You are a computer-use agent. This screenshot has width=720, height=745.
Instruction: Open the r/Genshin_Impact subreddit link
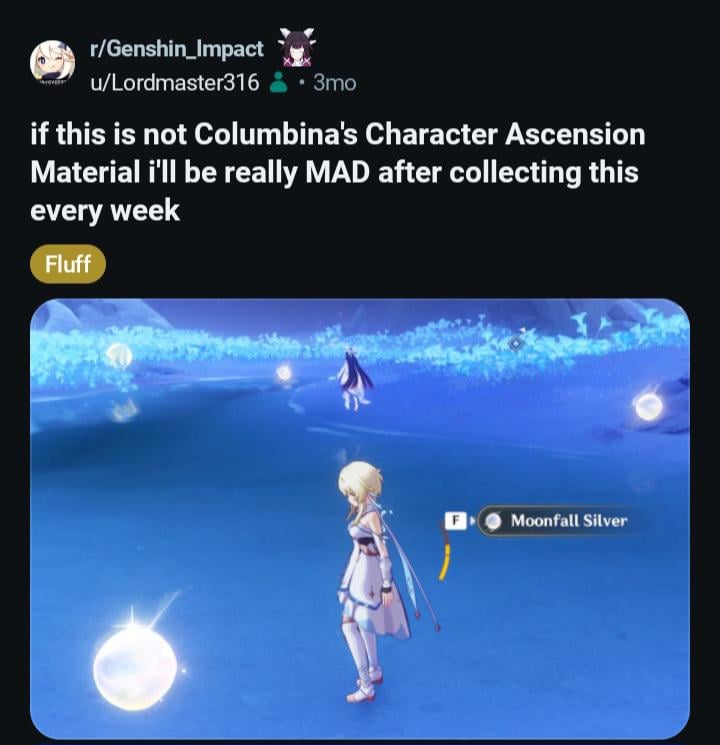[176, 49]
